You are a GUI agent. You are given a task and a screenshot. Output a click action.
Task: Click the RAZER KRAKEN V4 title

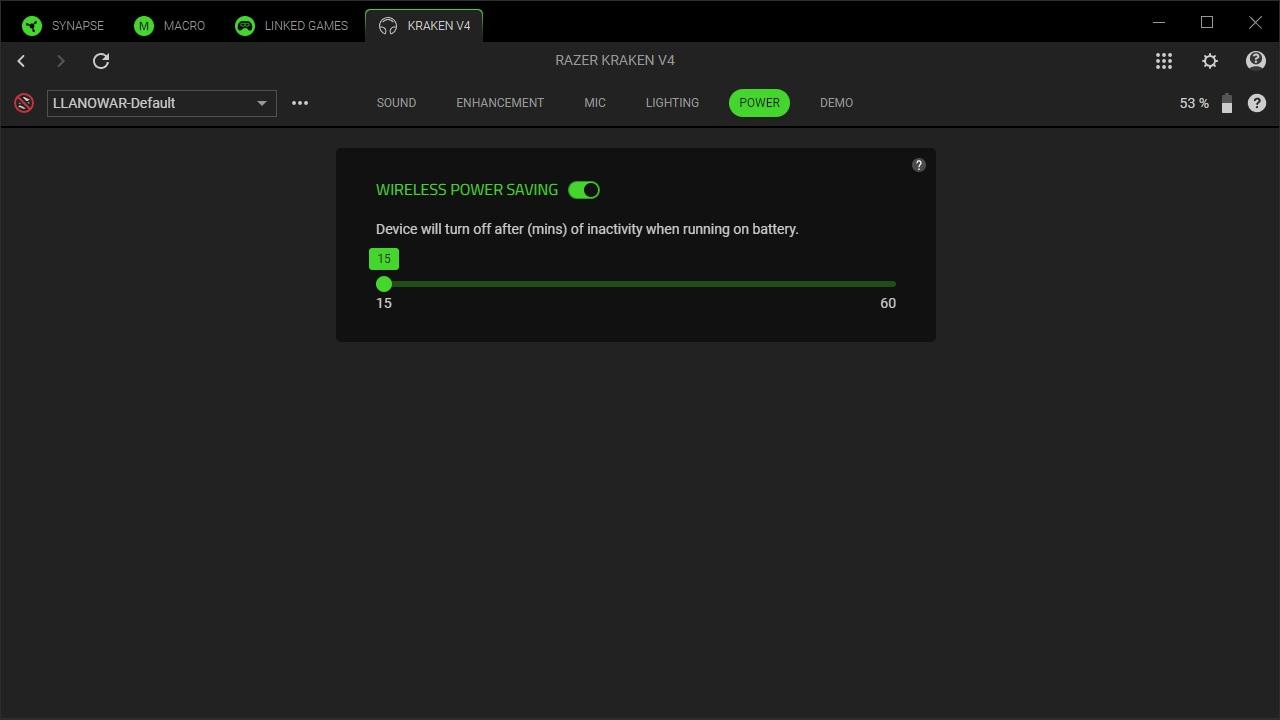pyautogui.click(x=615, y=61)
